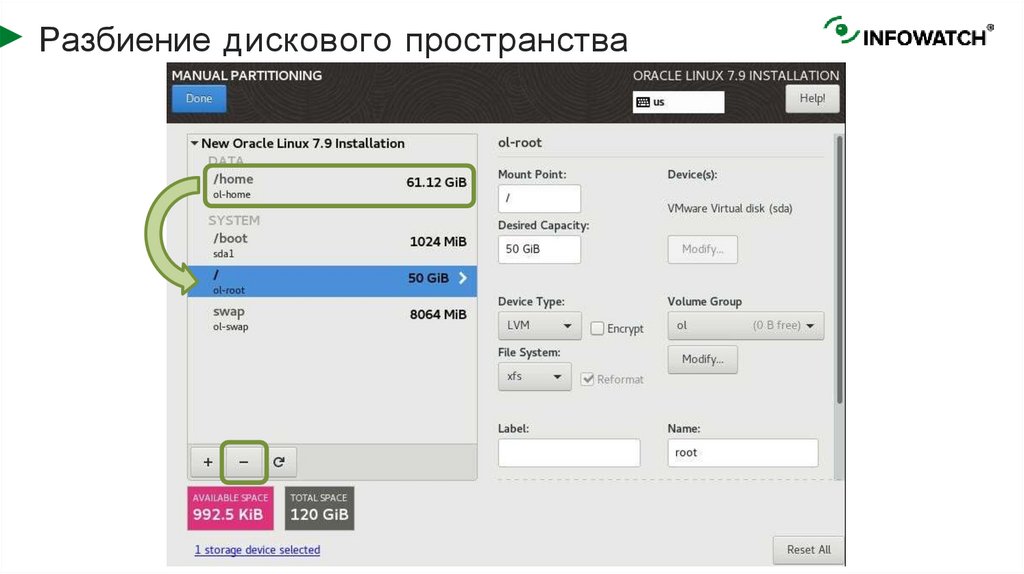
Task: Click the reload storage configuration icon
Action: click(279, 462)
